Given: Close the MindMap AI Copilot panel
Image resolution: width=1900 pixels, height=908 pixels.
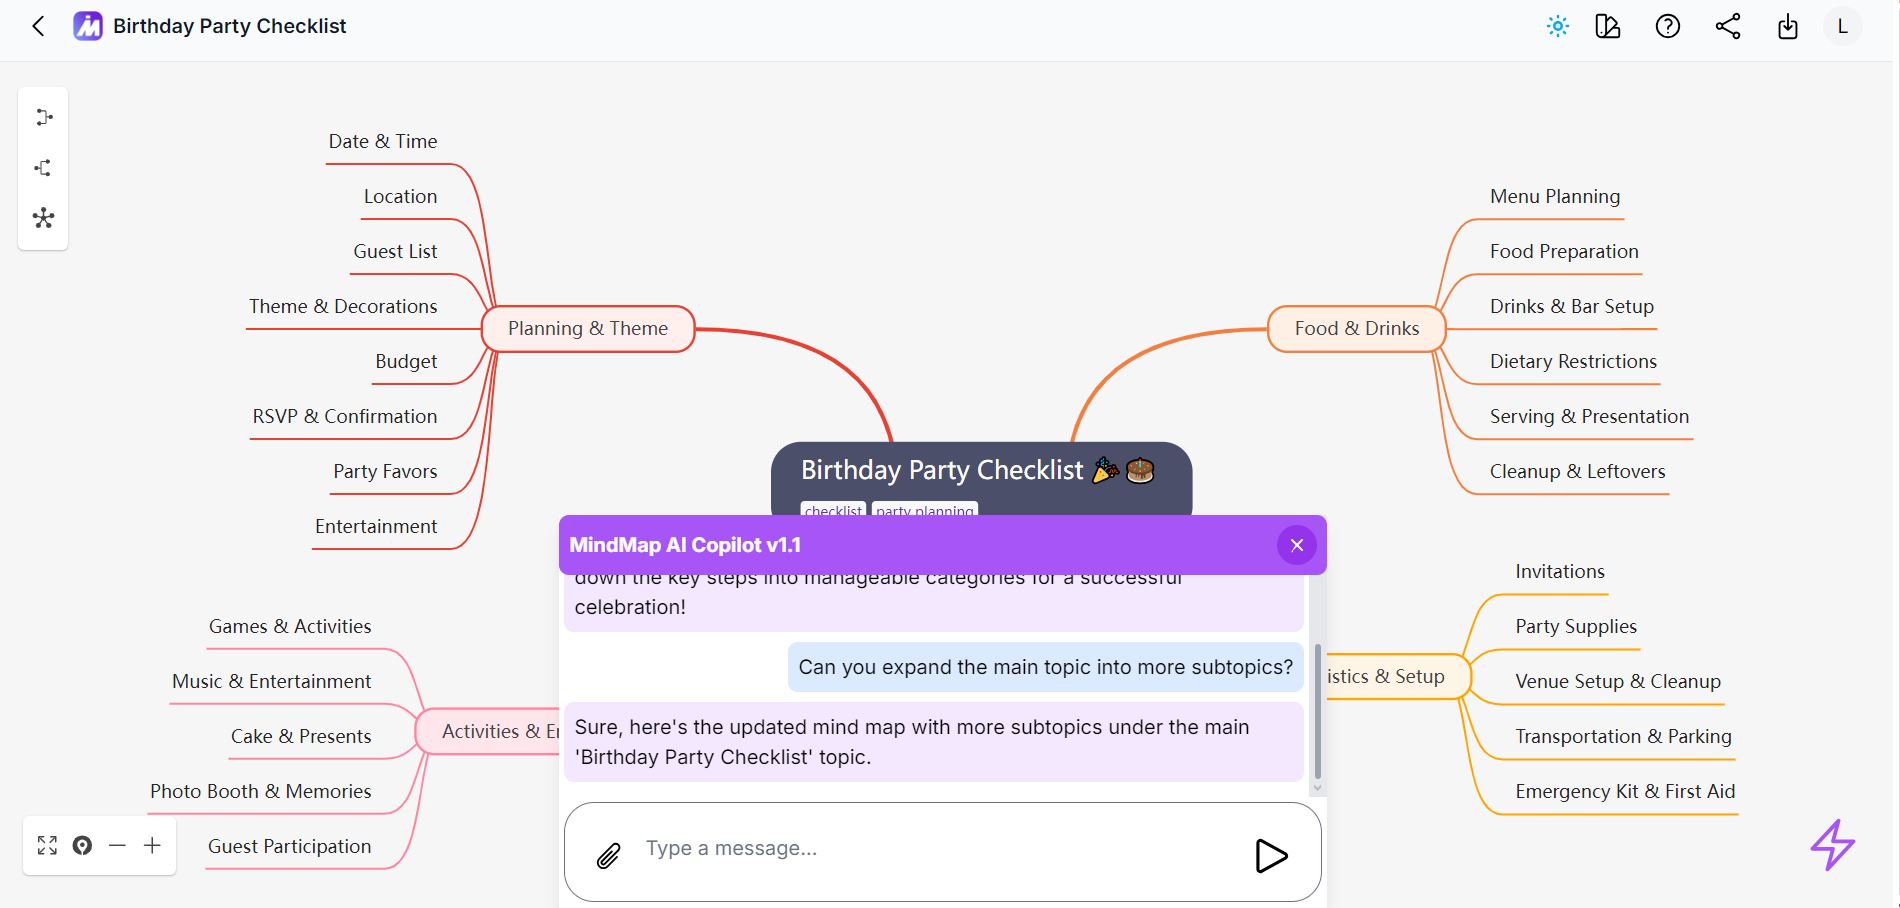Looking at the screenshot, I should point(1297,545).
